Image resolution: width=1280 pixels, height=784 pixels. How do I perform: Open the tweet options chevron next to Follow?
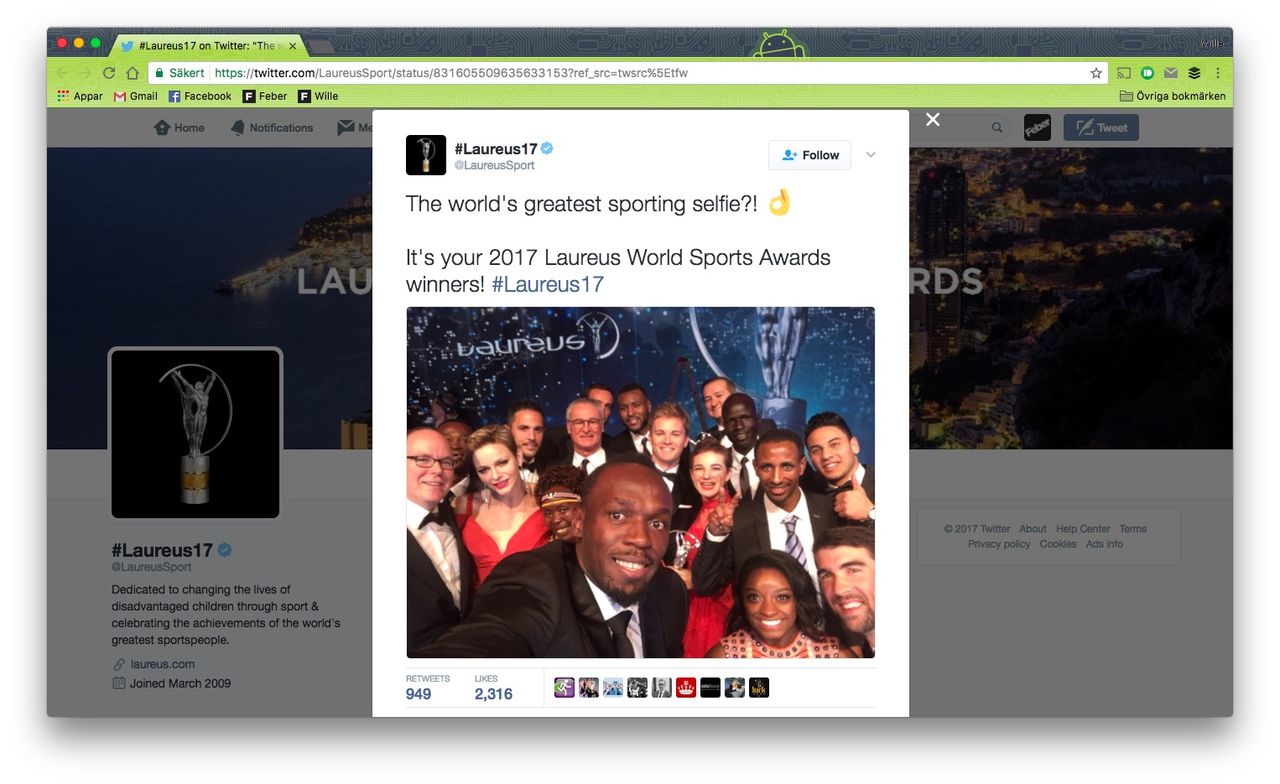[870, 155]
